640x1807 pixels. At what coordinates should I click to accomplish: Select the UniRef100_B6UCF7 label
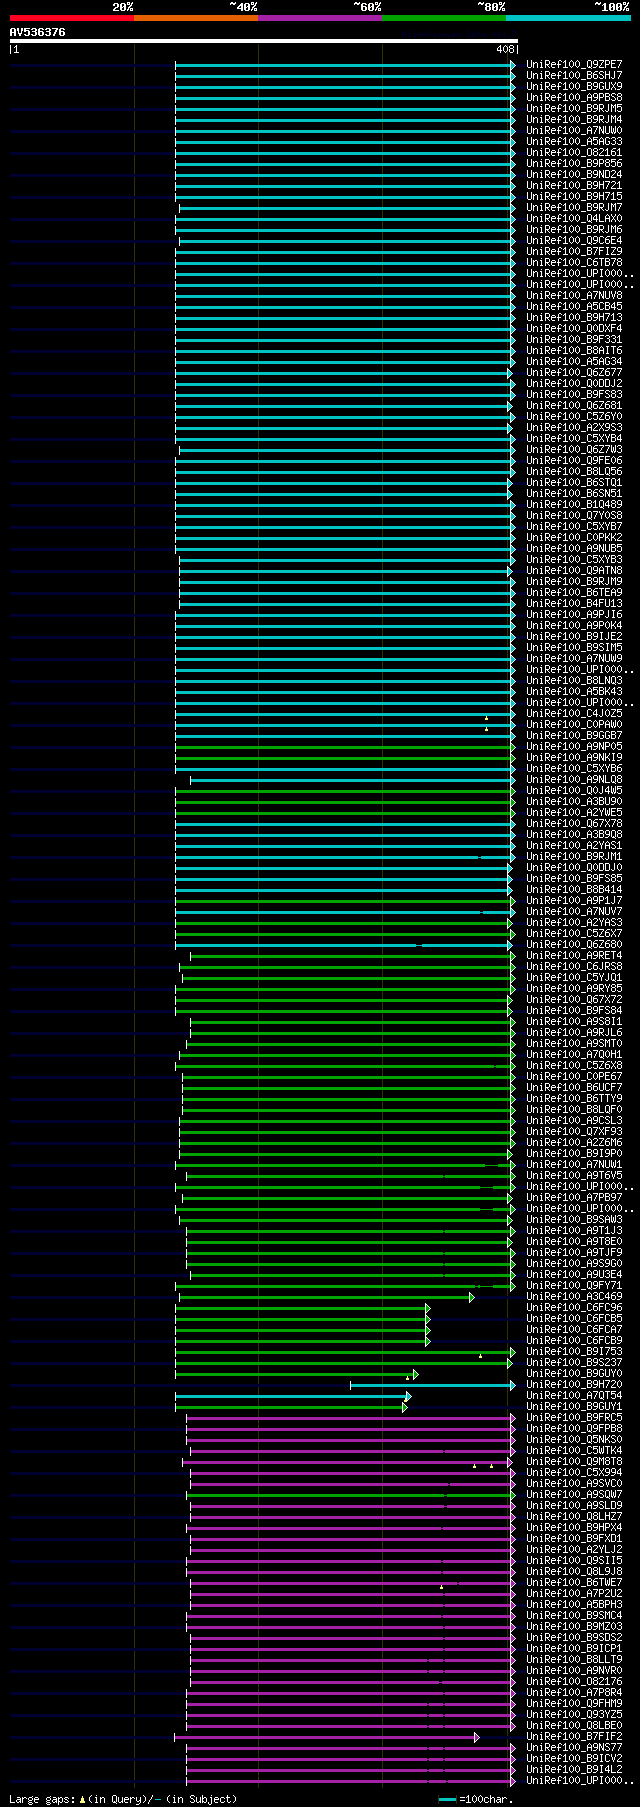[x=574, y=1087]
